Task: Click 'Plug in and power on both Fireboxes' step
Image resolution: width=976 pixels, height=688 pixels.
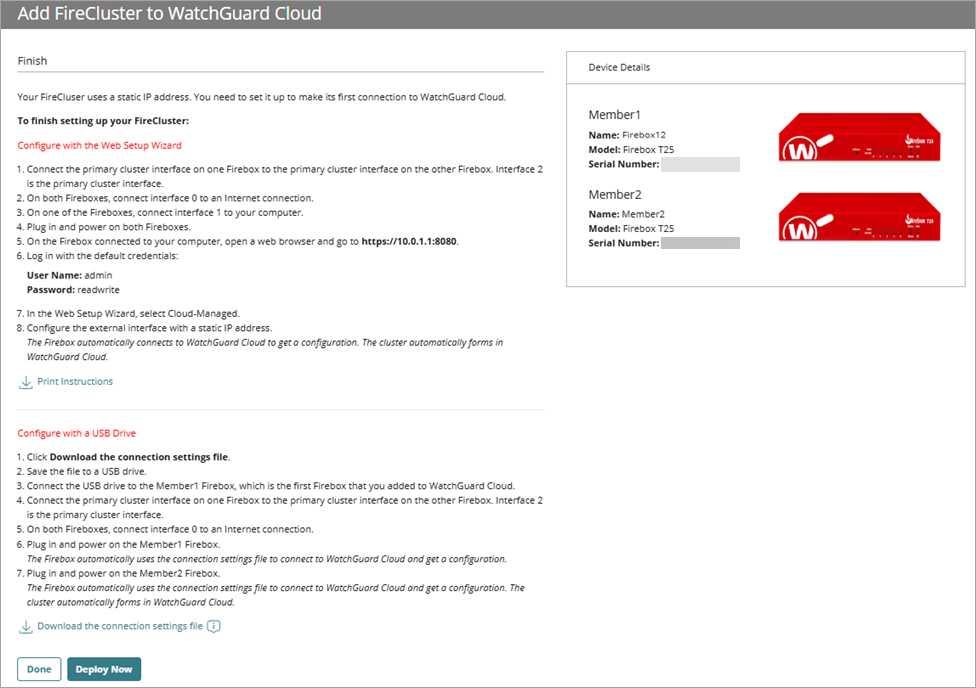Action: coord(109,227)
